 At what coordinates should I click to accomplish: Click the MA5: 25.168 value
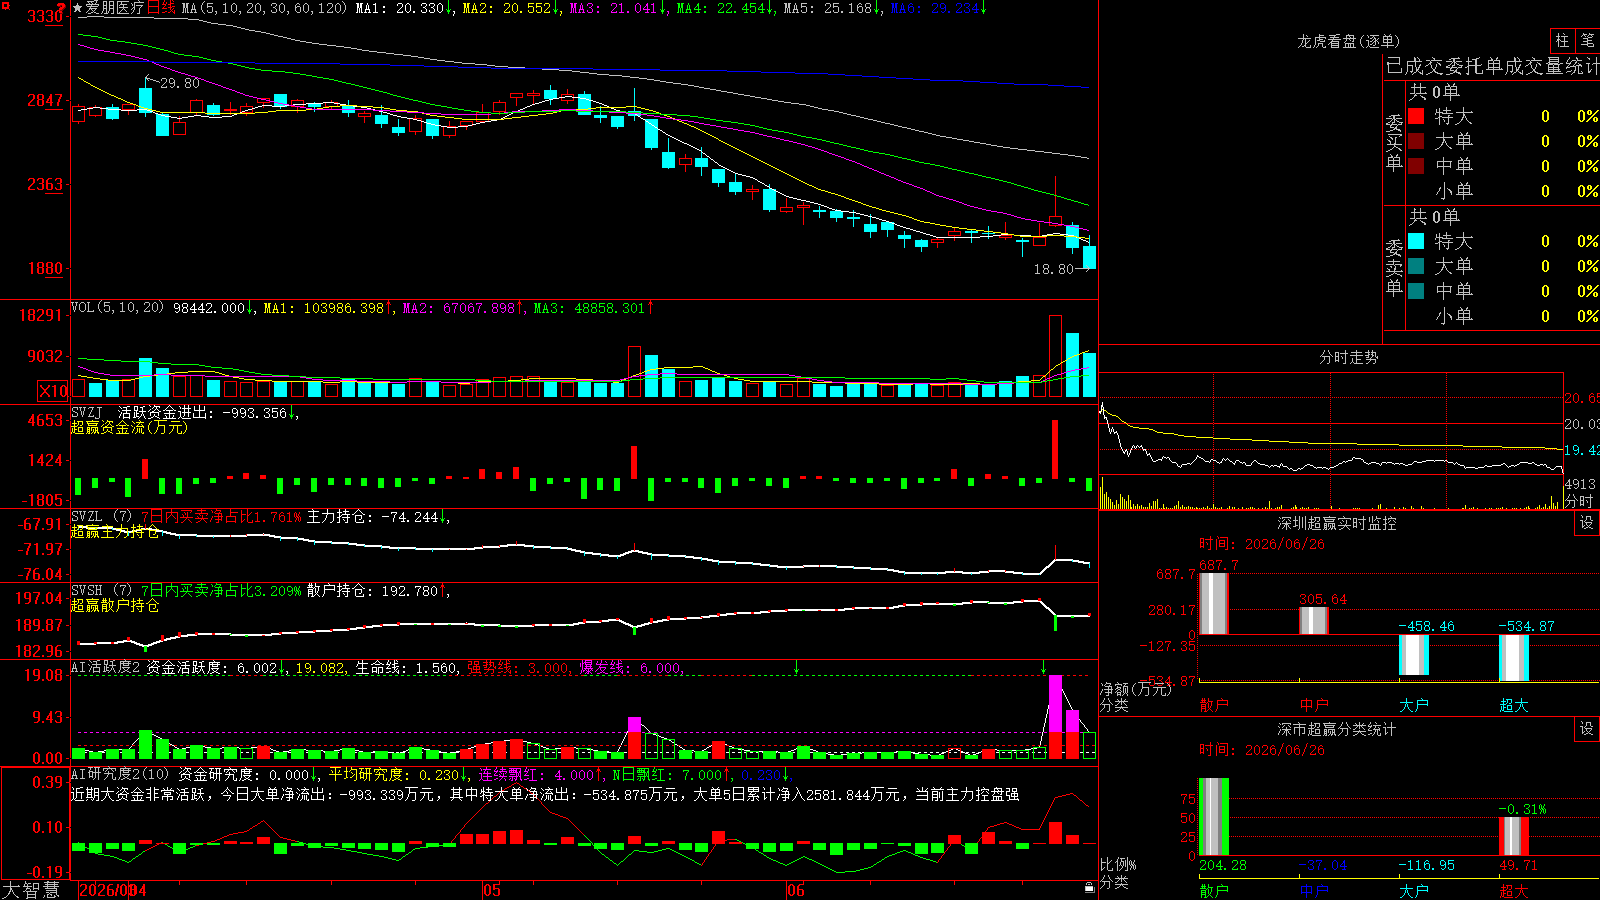(833, 8)
